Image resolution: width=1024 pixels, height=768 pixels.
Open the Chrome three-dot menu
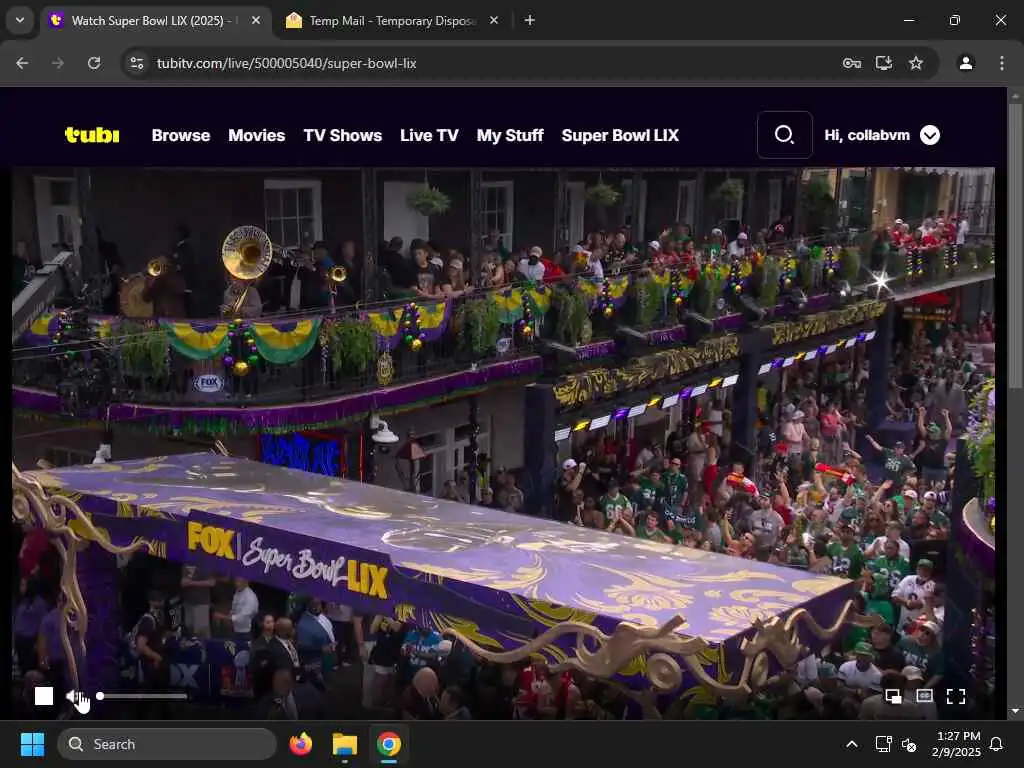pyautogui.click(x=1001, y=63)
